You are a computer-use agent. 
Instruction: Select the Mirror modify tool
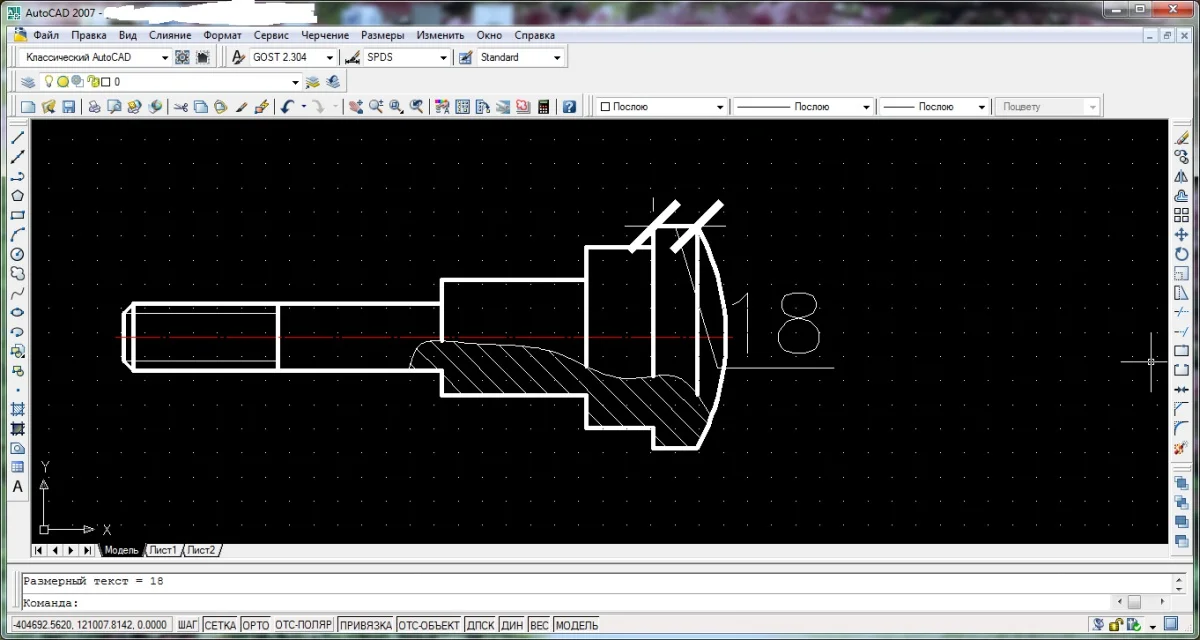tap(1181, 176)
